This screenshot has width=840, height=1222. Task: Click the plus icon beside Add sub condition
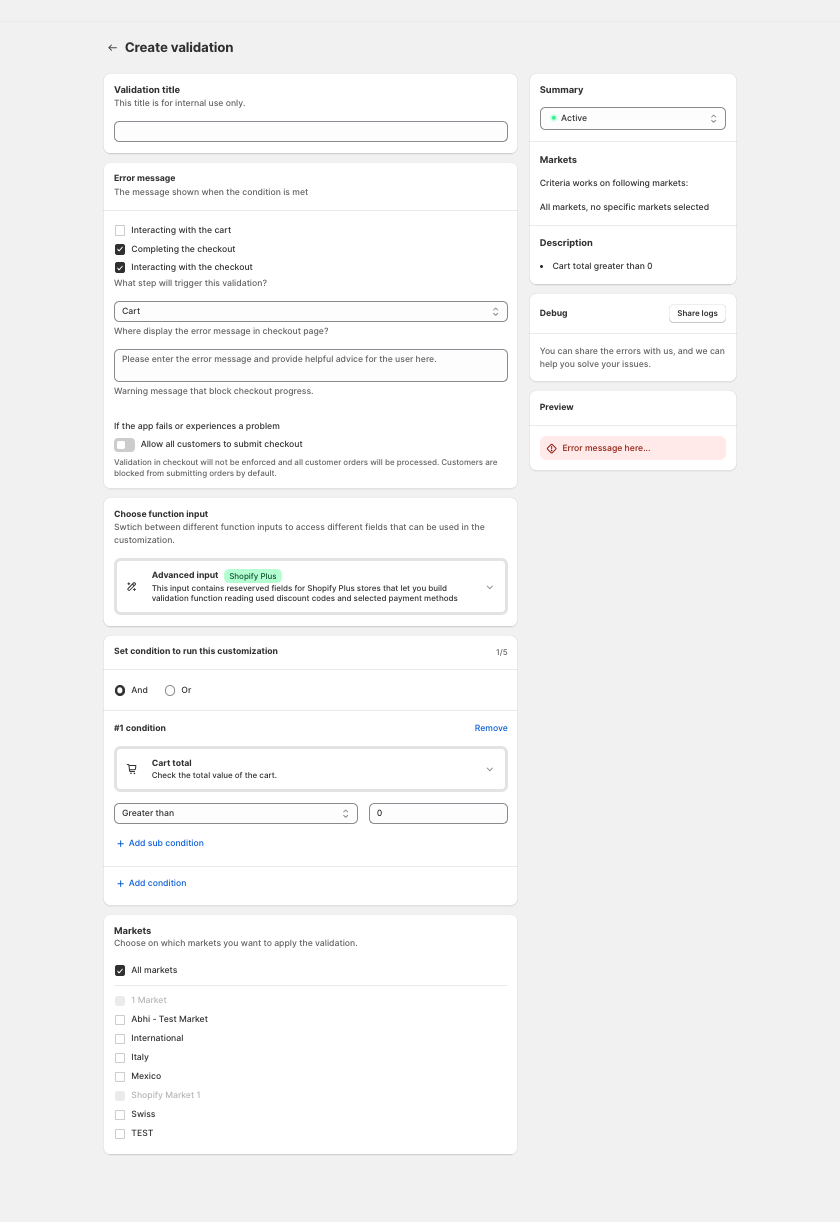click(x=121, y=844)
